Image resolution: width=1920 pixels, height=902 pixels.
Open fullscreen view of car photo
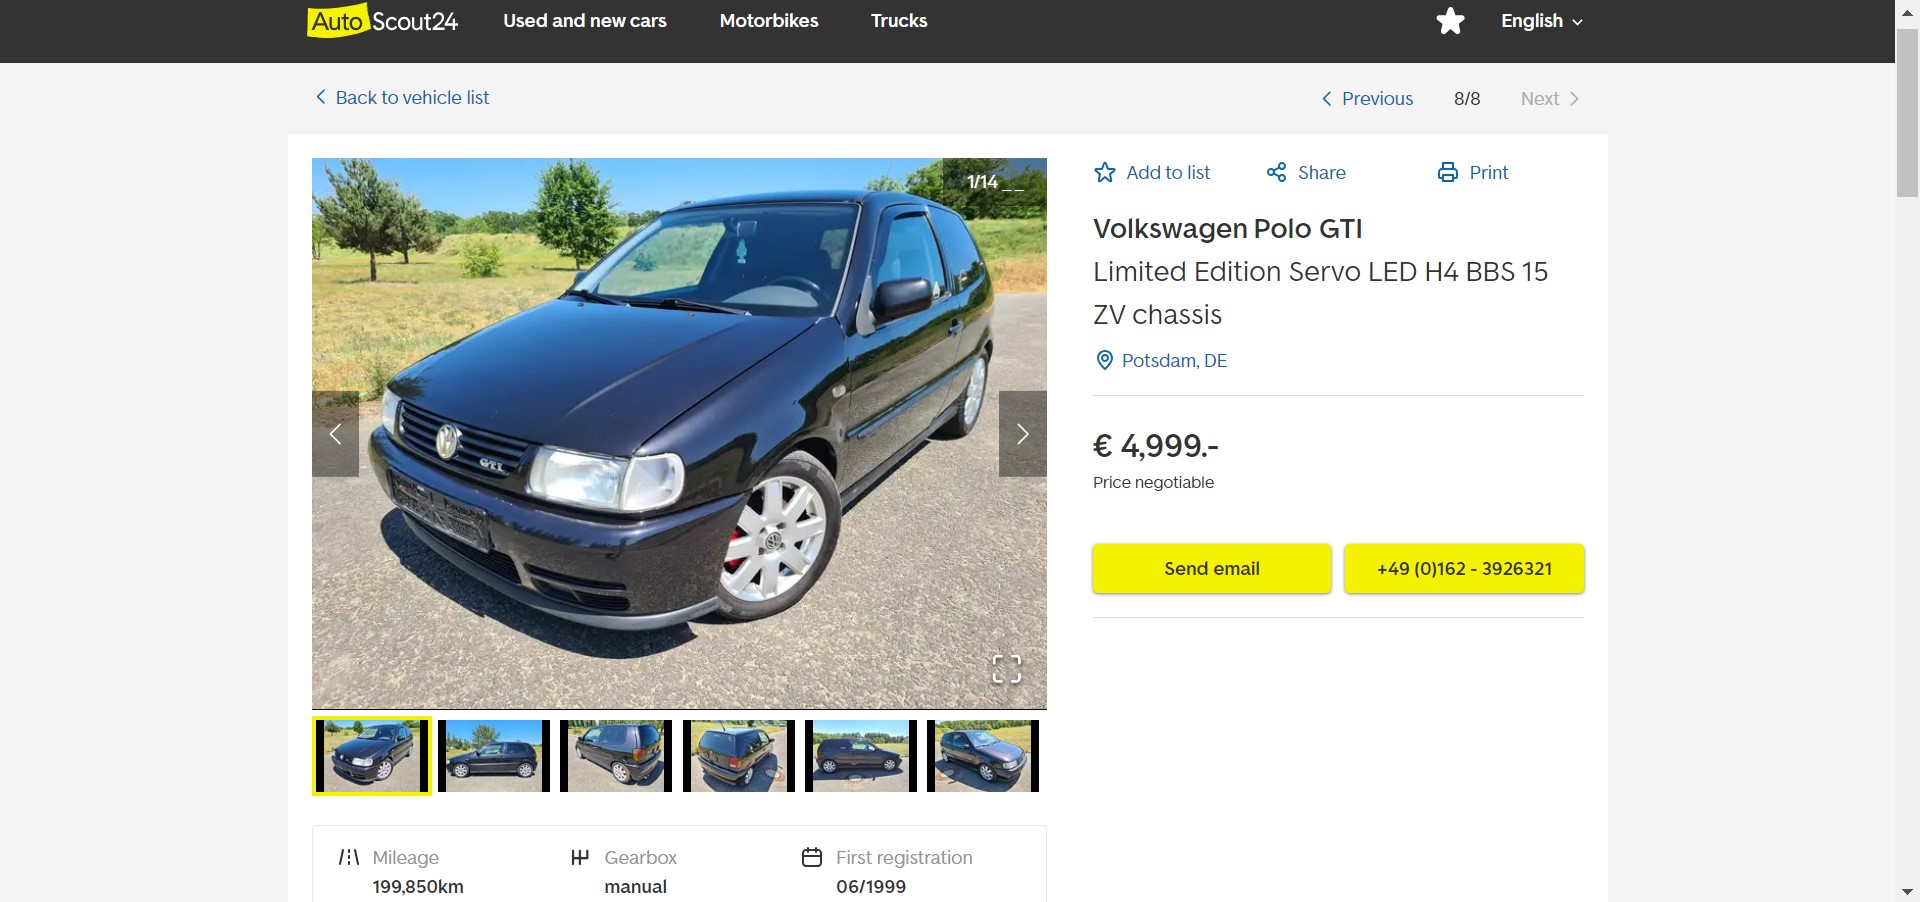point(1007,669)
